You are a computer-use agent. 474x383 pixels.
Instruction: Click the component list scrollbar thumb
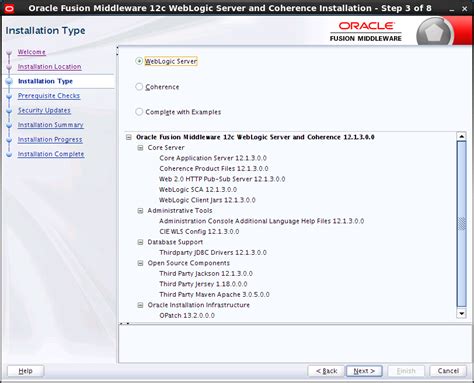click(462, 224)
